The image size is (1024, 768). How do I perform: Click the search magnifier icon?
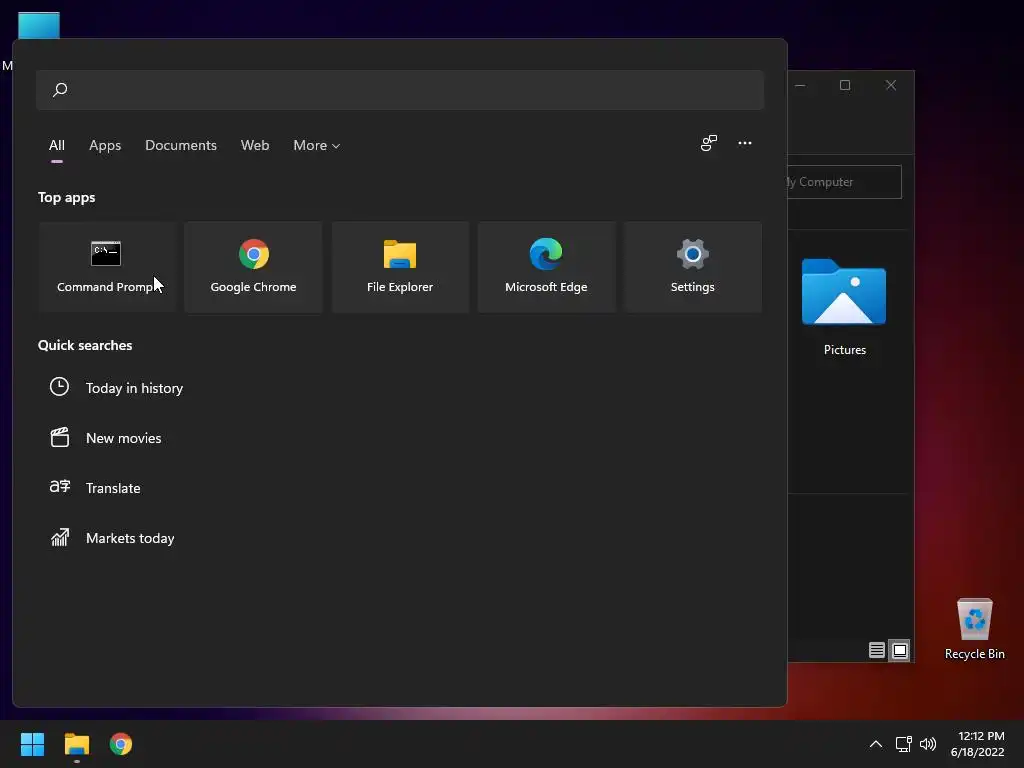coord(60,89)
